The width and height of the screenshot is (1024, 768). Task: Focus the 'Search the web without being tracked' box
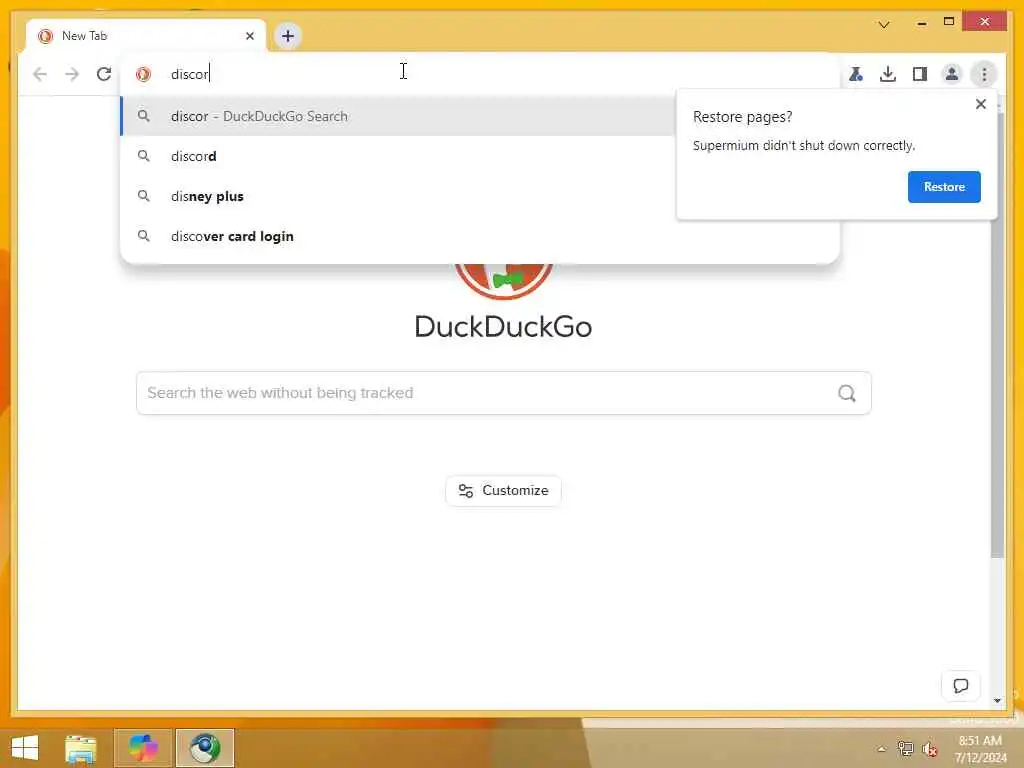click(x=504, y=393)
